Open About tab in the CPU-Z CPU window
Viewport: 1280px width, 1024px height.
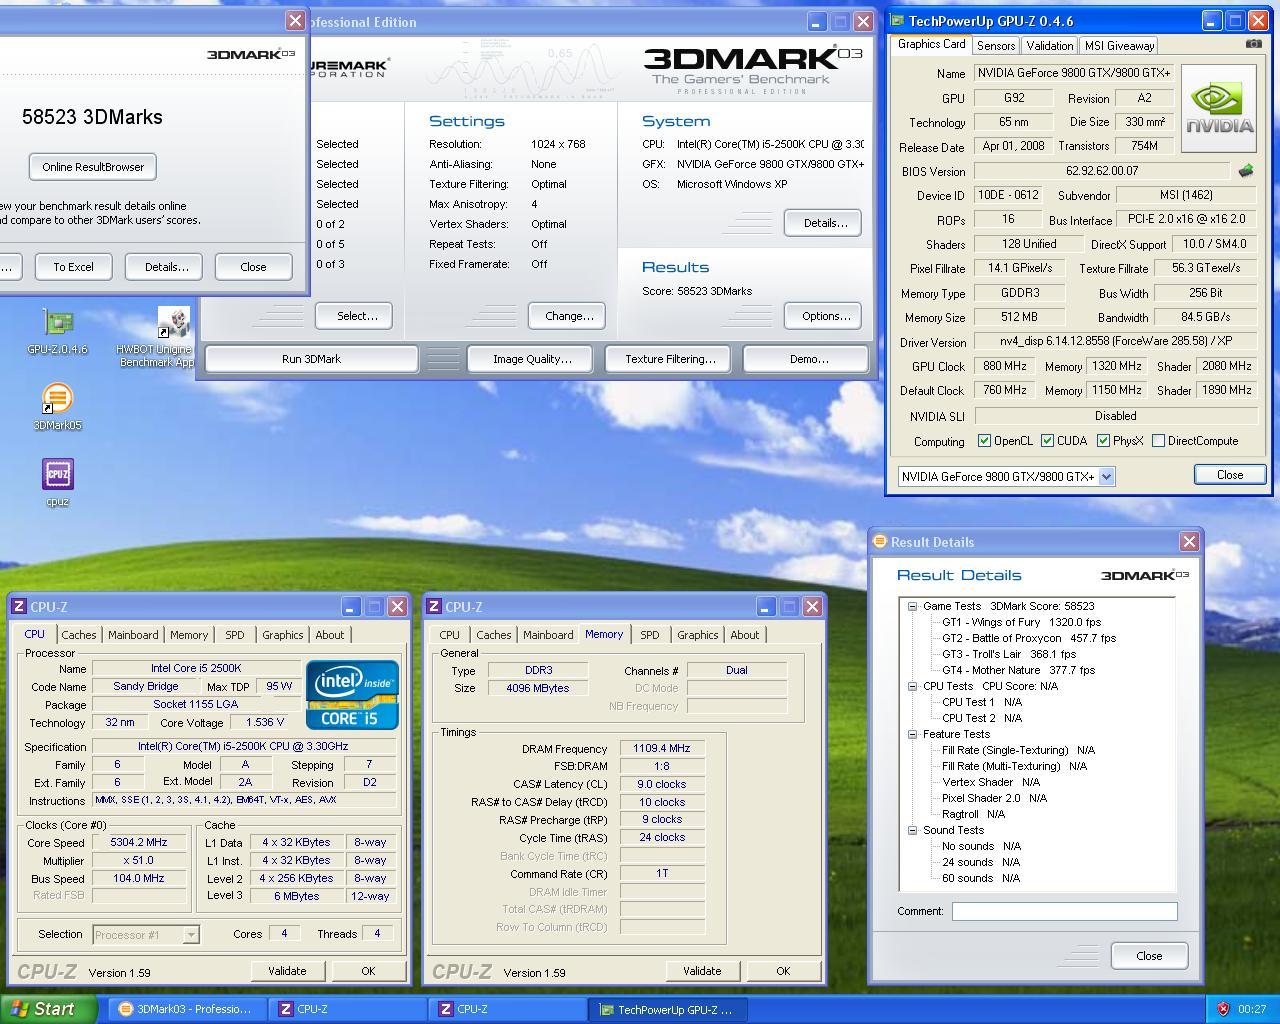tap(329, 635)
